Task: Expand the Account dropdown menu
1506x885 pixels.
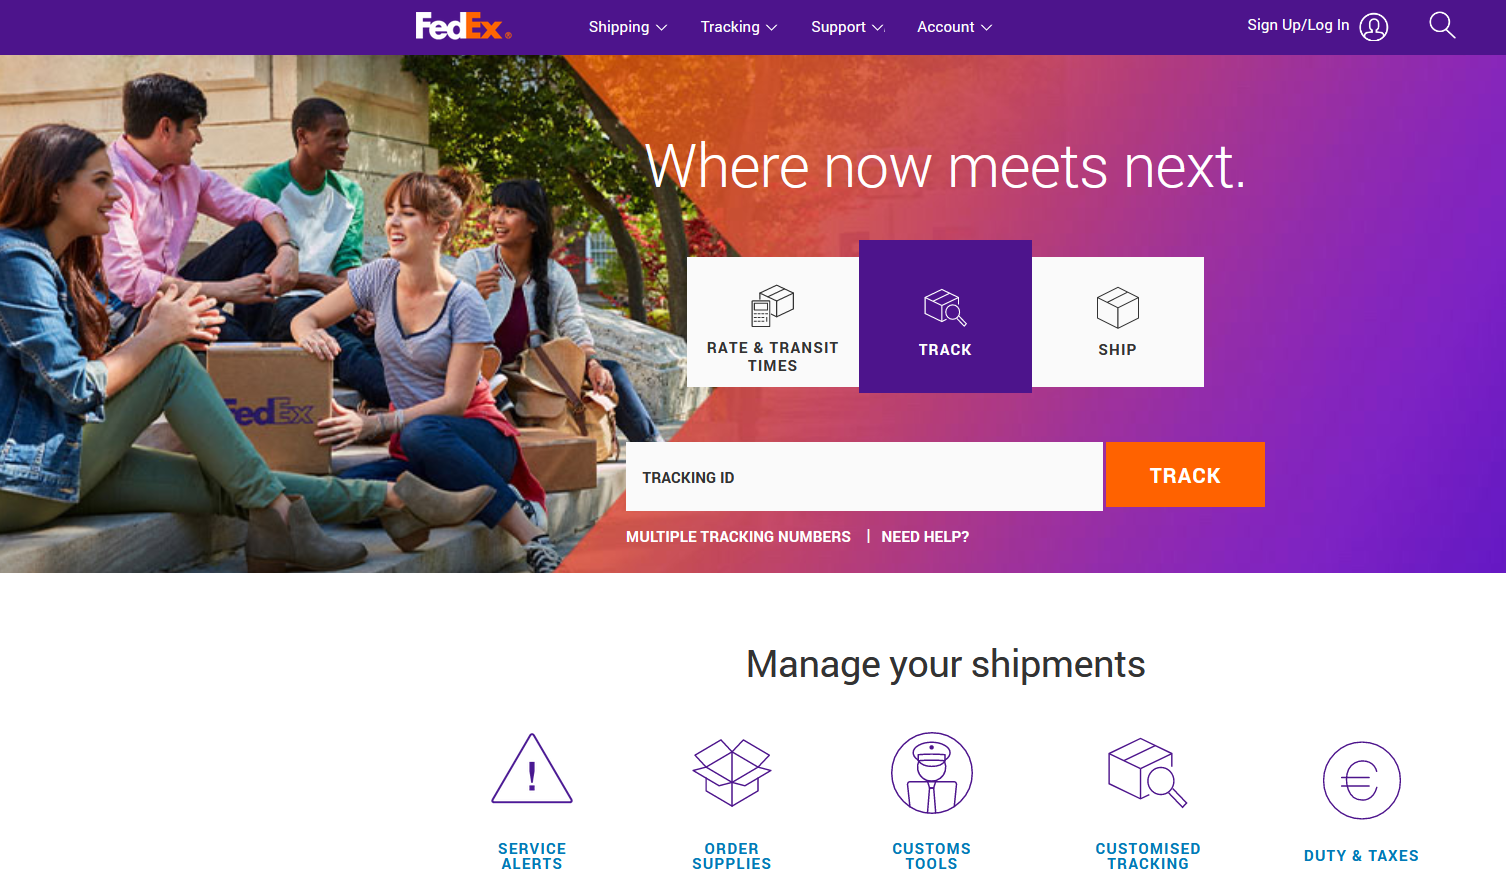Action: [955, 27]
